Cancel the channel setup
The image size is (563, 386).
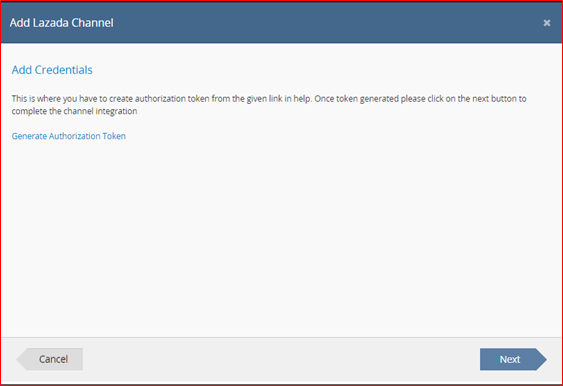(x=50, y=359)
